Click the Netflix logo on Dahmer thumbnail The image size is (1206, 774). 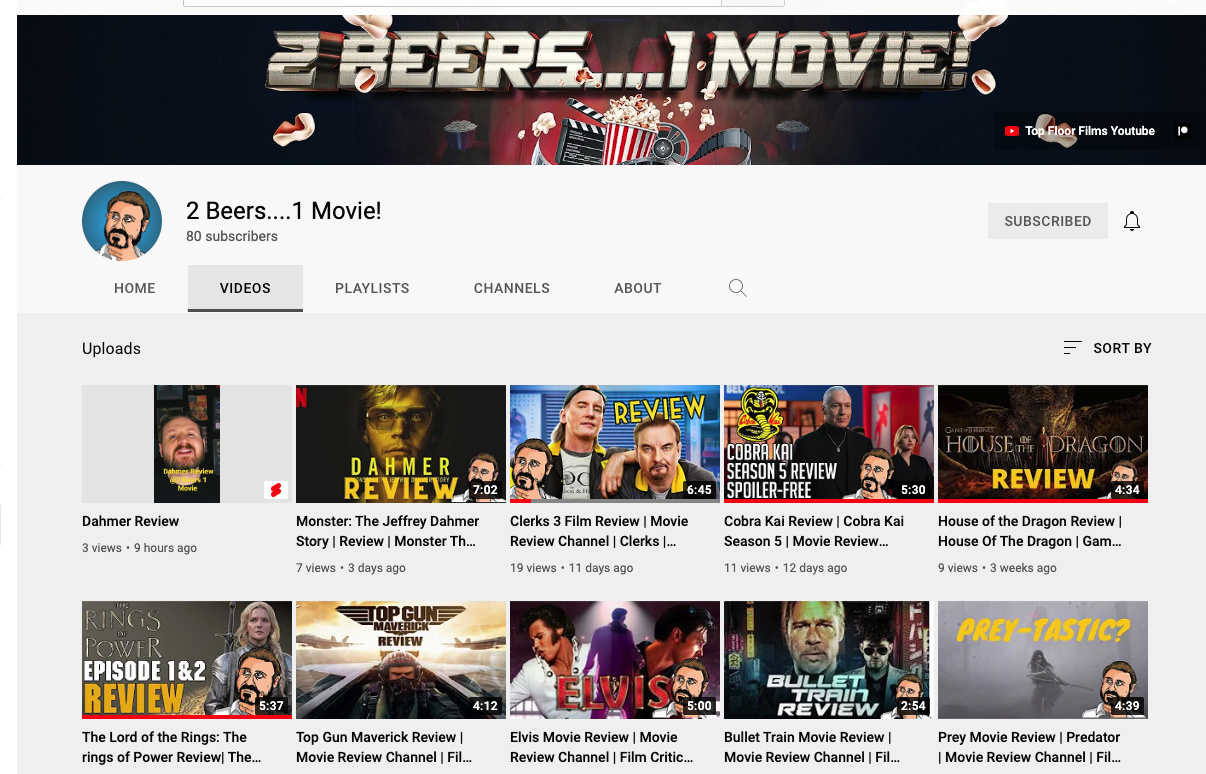coord(301,397)
